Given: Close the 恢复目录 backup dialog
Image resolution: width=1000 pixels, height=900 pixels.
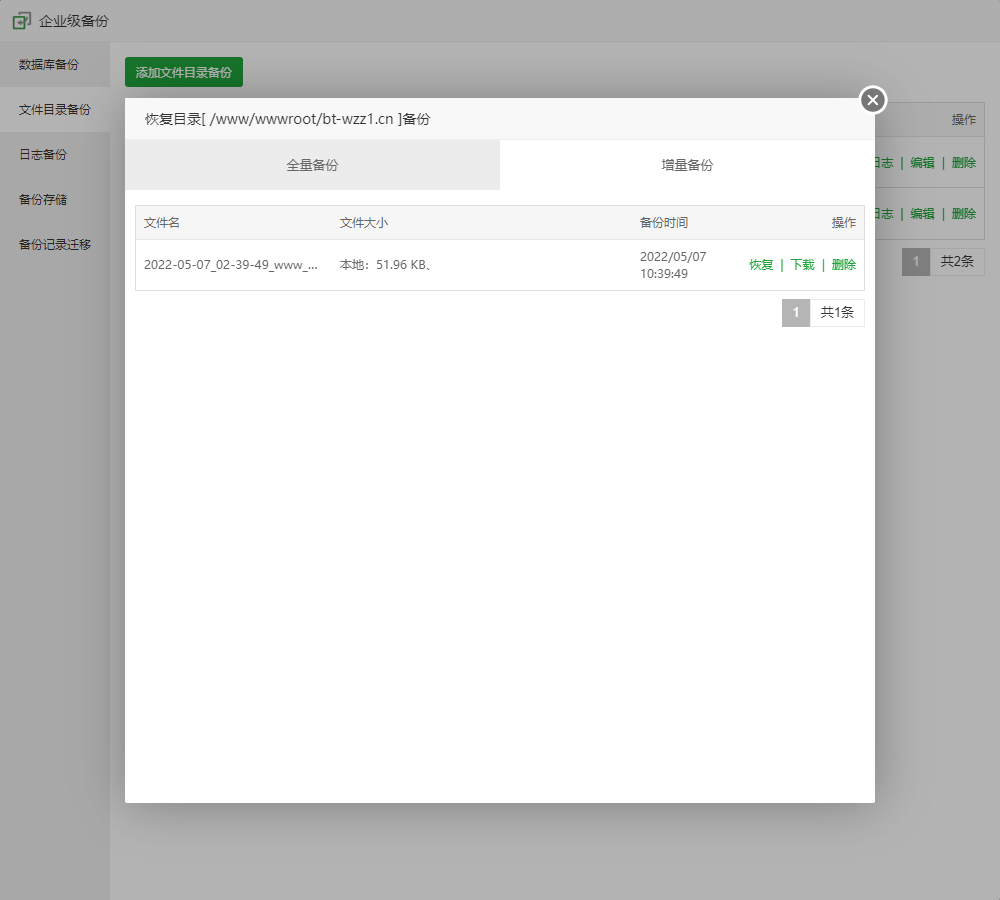Looking at the screenshot, I should (873, 100).
